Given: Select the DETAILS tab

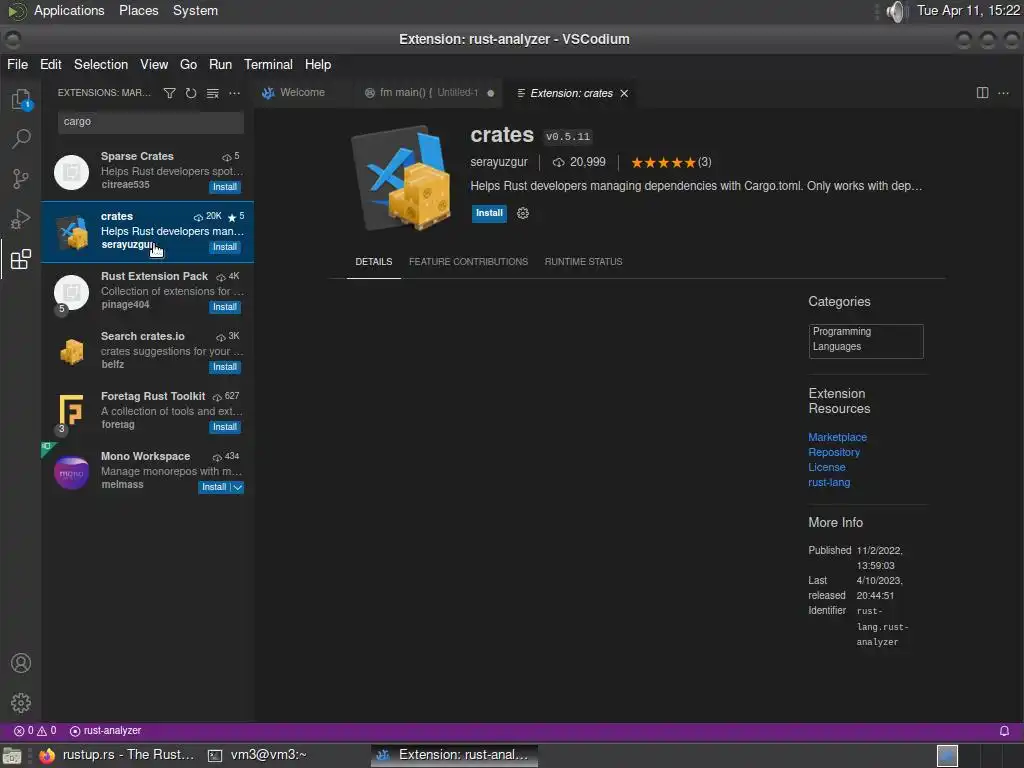Looking at the screenshot, I should 374,262.
